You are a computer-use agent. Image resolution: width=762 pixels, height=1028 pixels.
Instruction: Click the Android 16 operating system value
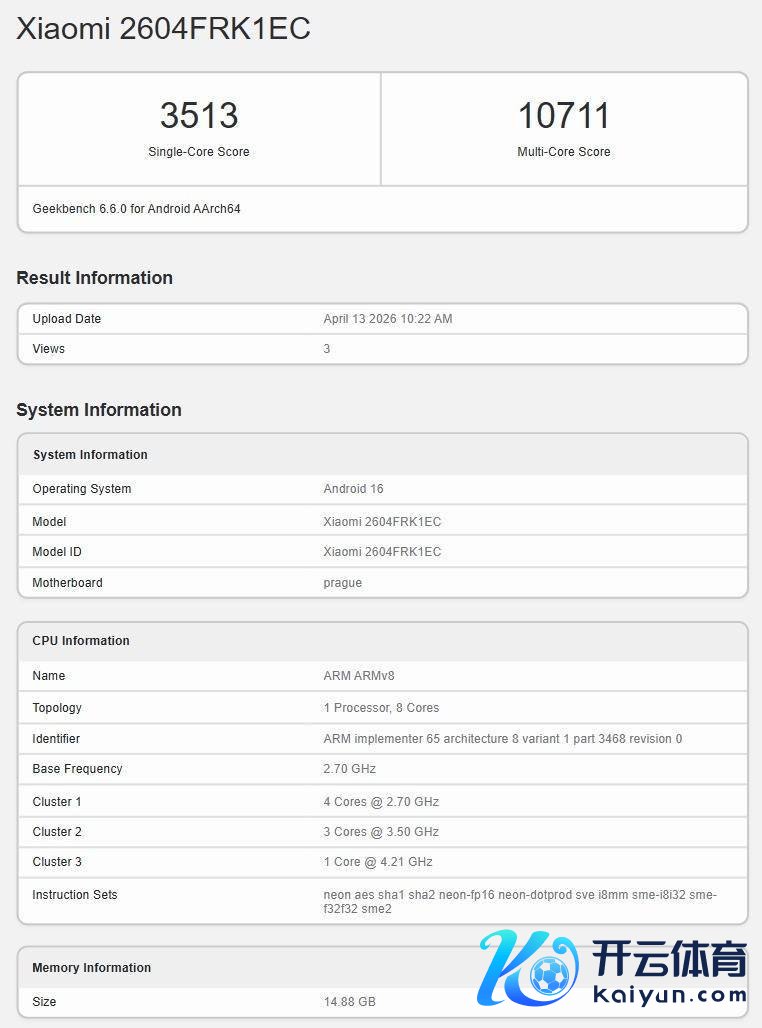[353, 489]
